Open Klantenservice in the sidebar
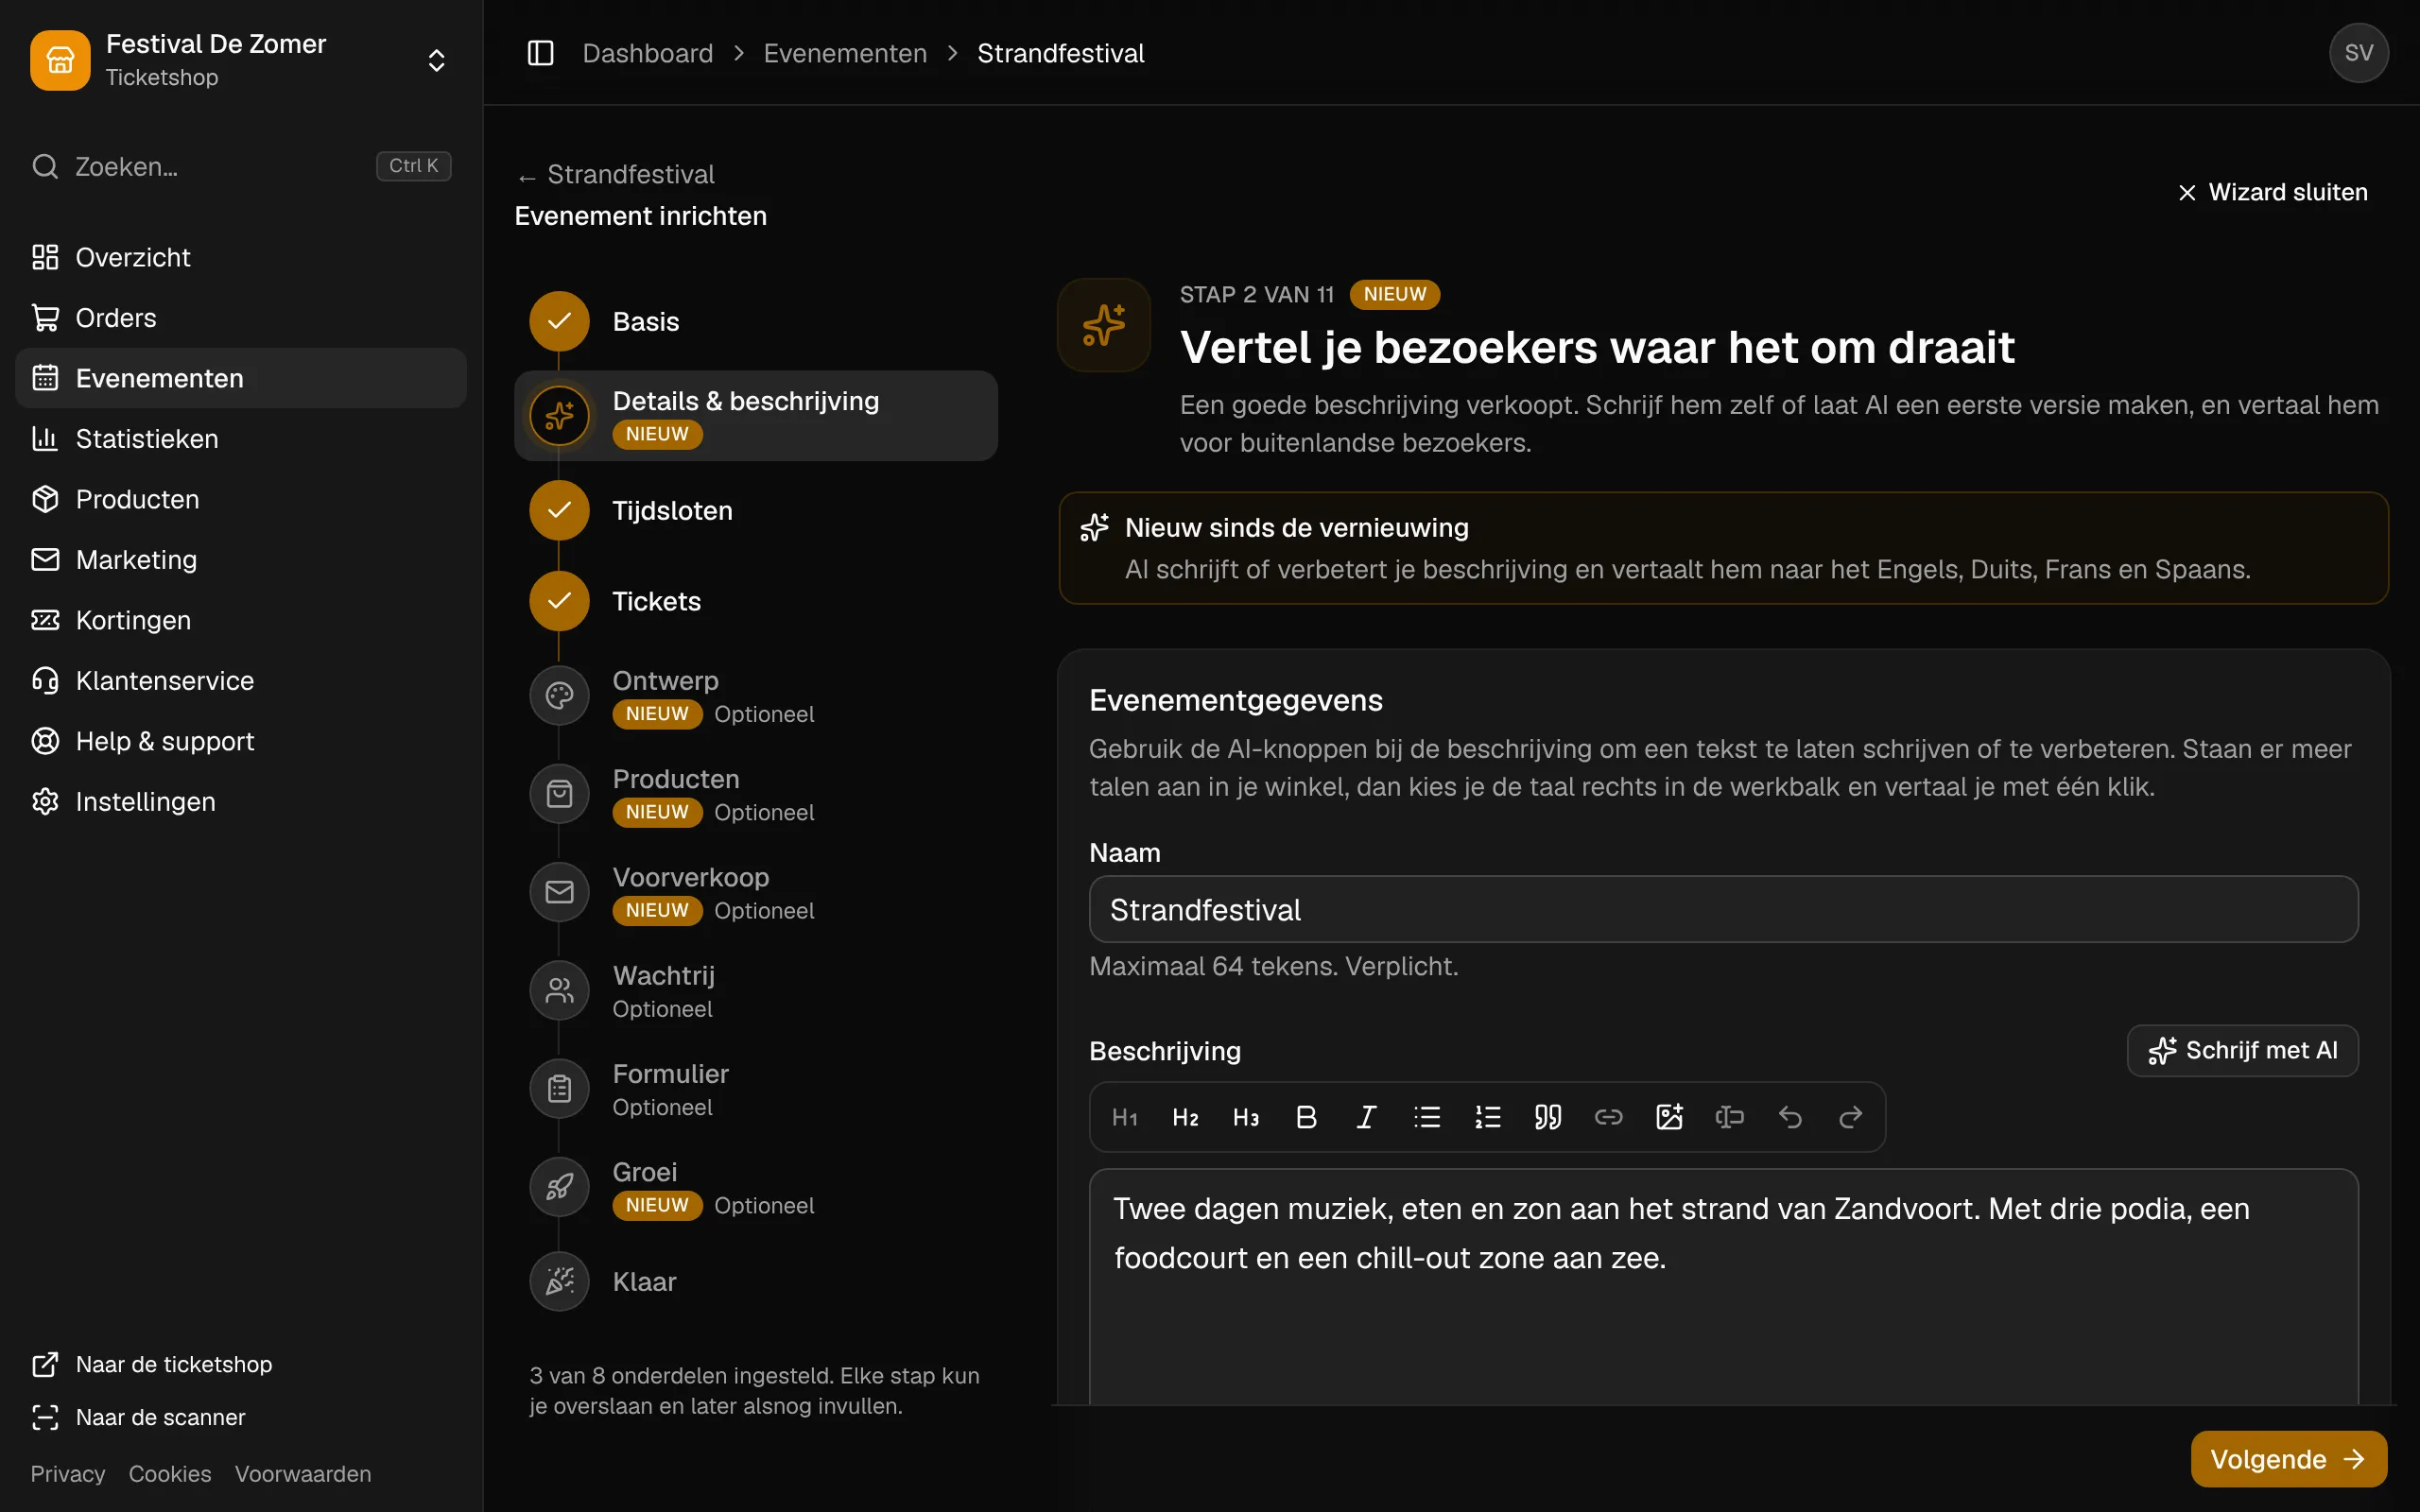This screenshot has height=1512, width=2420. [x=241, y=681]
